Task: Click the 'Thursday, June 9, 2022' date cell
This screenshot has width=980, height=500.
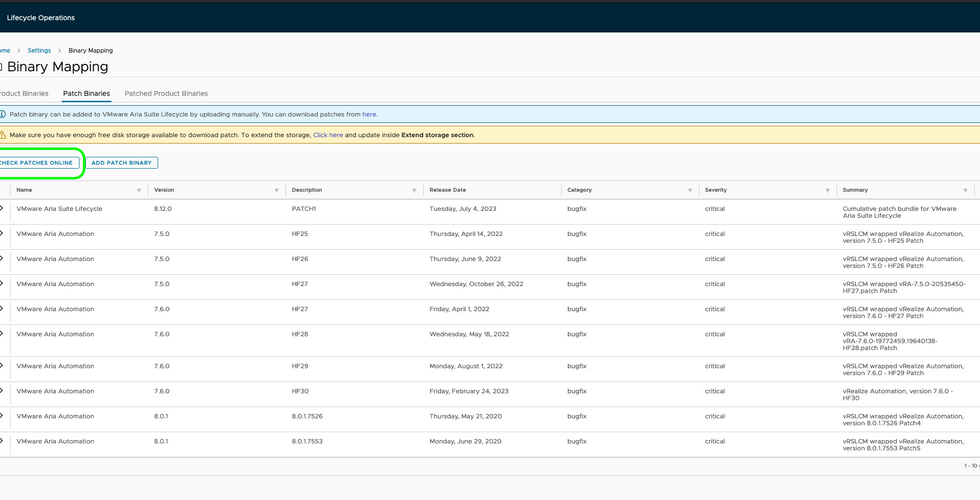Action: point(466,259)
